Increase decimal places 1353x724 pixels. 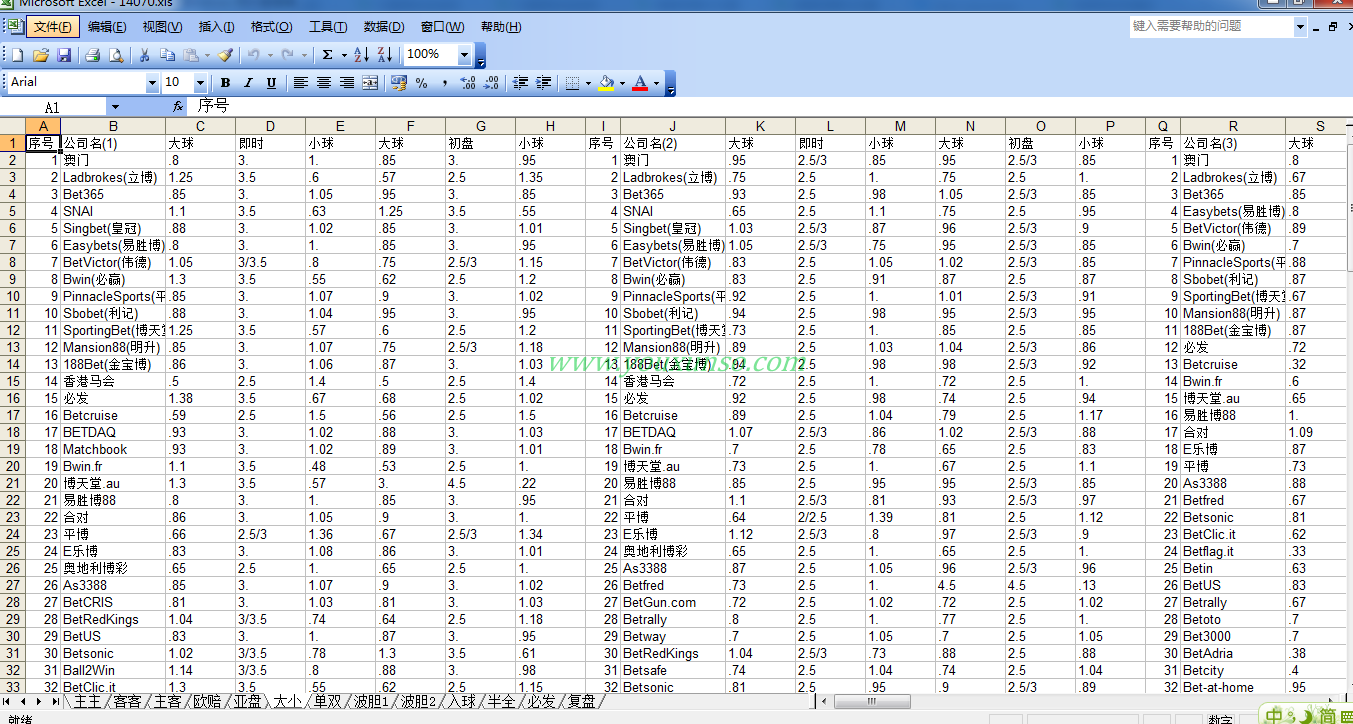(x=467, y=83)
